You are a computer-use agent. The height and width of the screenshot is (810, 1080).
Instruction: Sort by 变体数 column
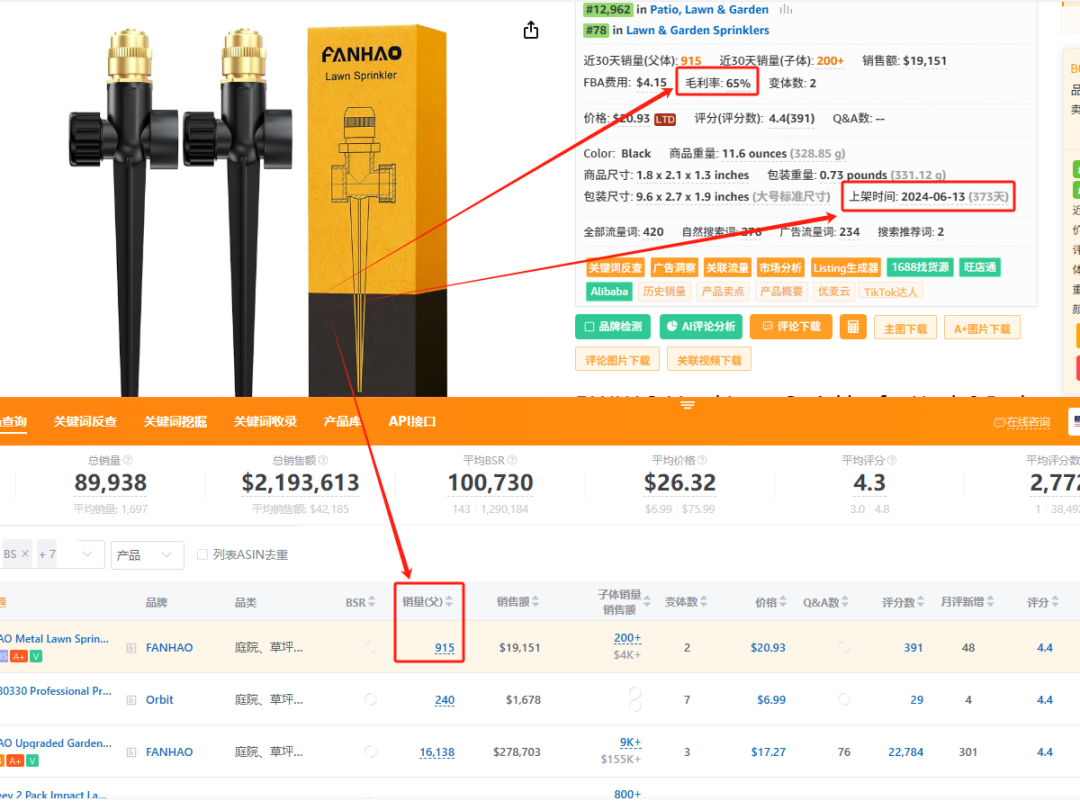(x=703, y=602)
